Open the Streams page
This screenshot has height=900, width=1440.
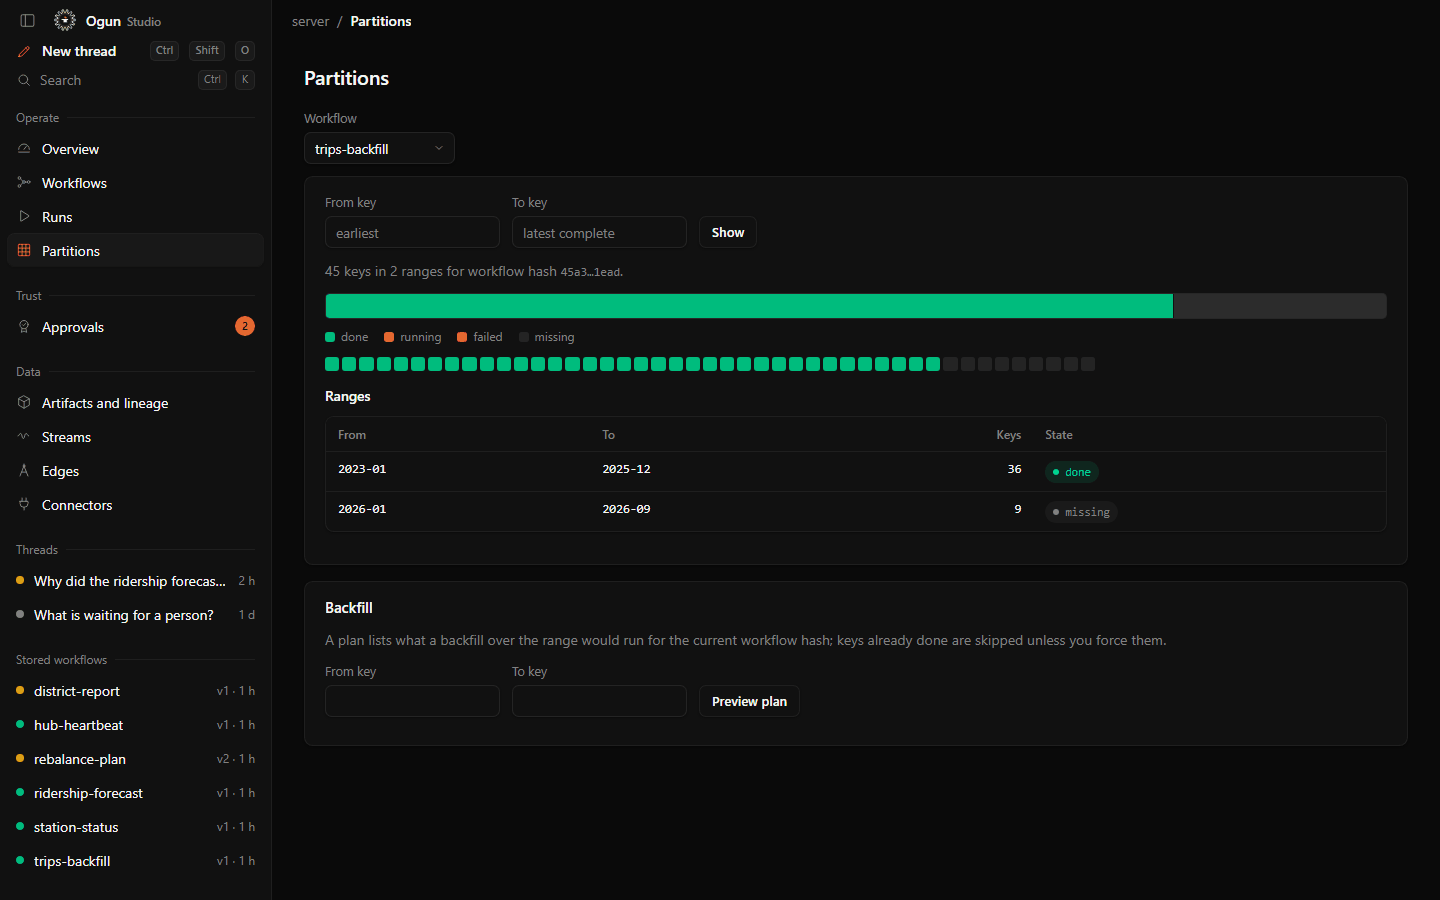[135, 437]
